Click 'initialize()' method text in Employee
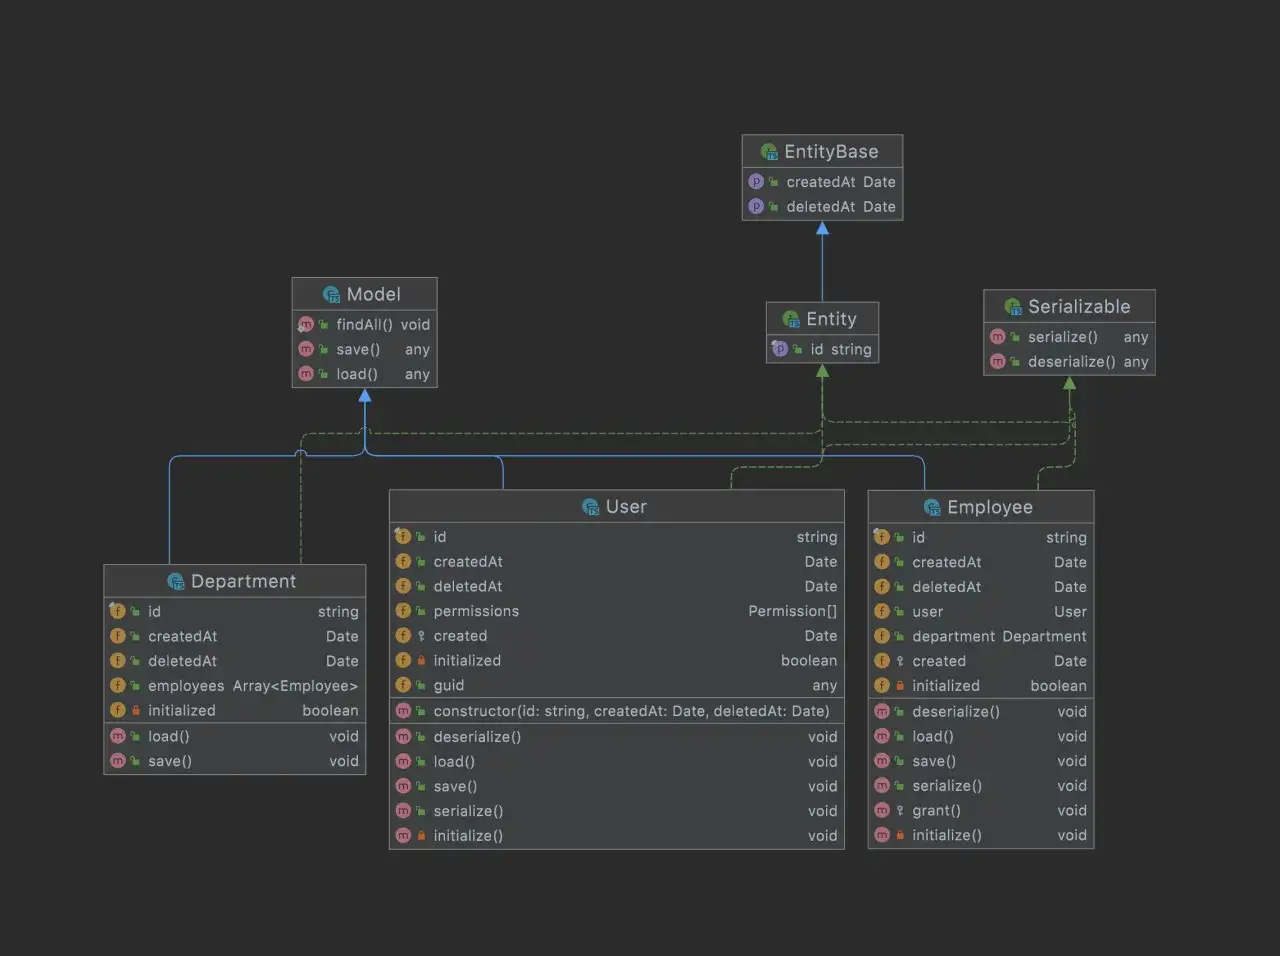The image size is (1280, 956). pyautogui.click(x=947, y=836)
